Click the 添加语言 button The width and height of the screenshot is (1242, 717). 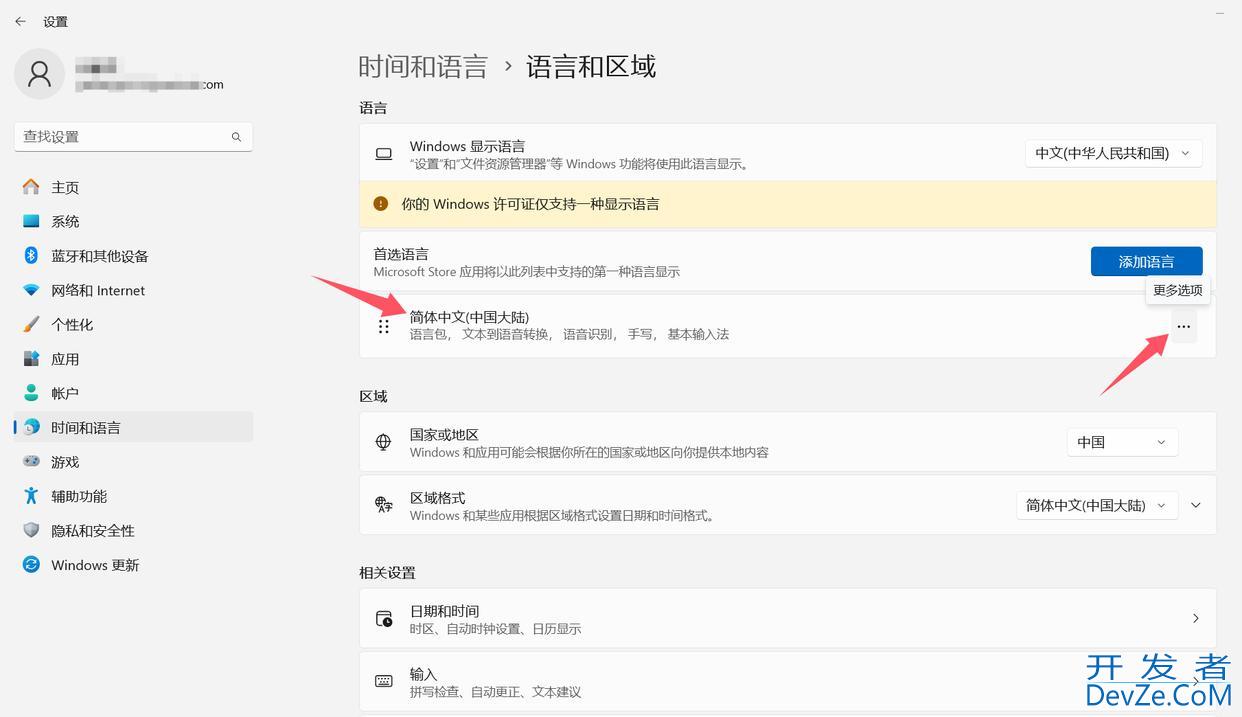click(x=1146, y=261)
